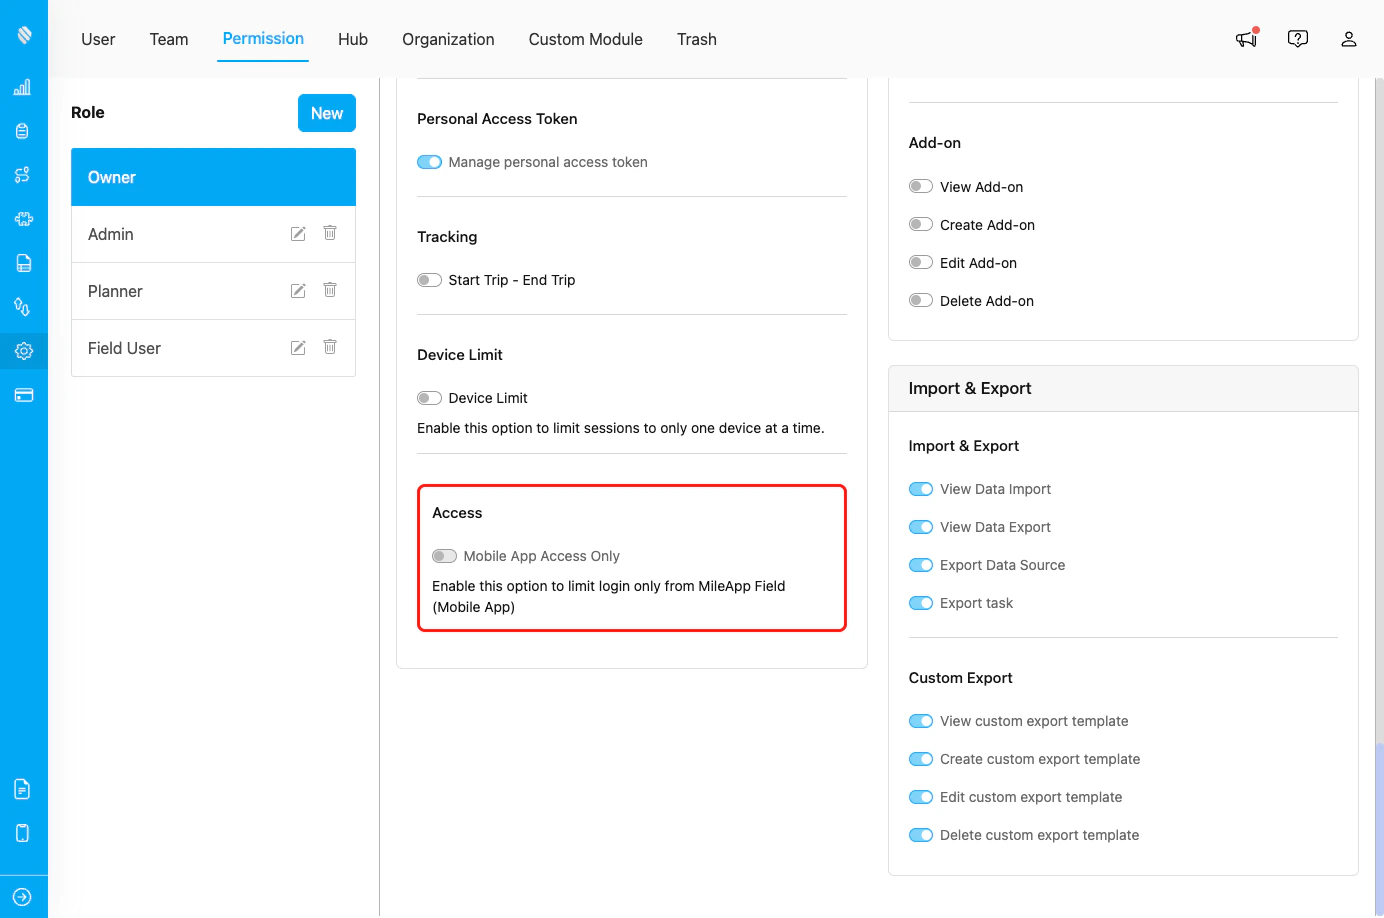Select the settings gear in the sidebar

(23, 350)
